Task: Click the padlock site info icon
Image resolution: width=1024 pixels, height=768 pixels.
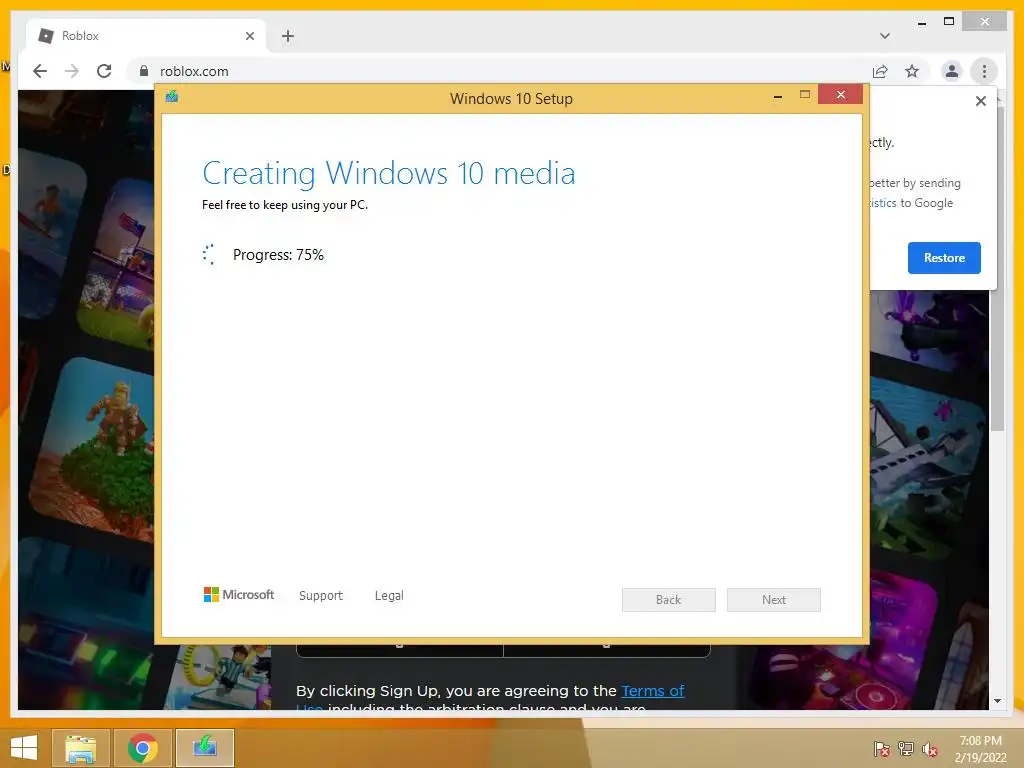Action: [144, 71]
